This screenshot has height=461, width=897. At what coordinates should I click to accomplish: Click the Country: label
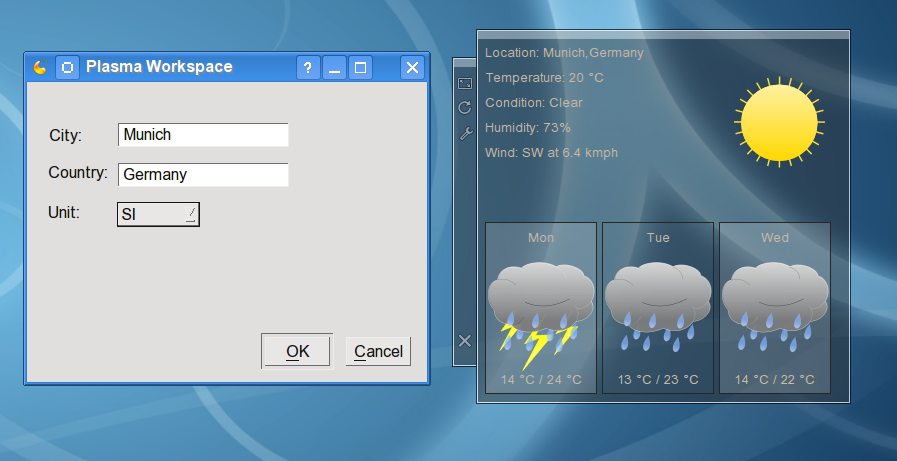pyautogui.click(x=78, y=173)
